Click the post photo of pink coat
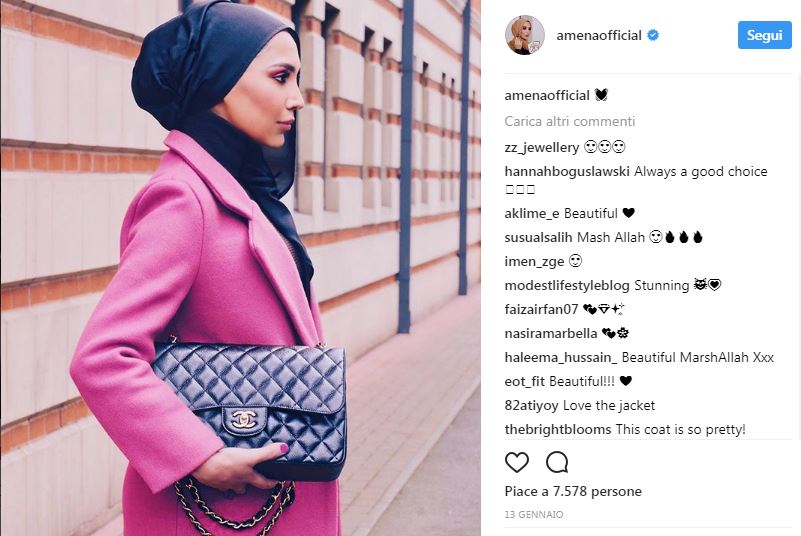The height and width of the screenshot is (536, 801). pyautogui.click(x=241, y=268)
